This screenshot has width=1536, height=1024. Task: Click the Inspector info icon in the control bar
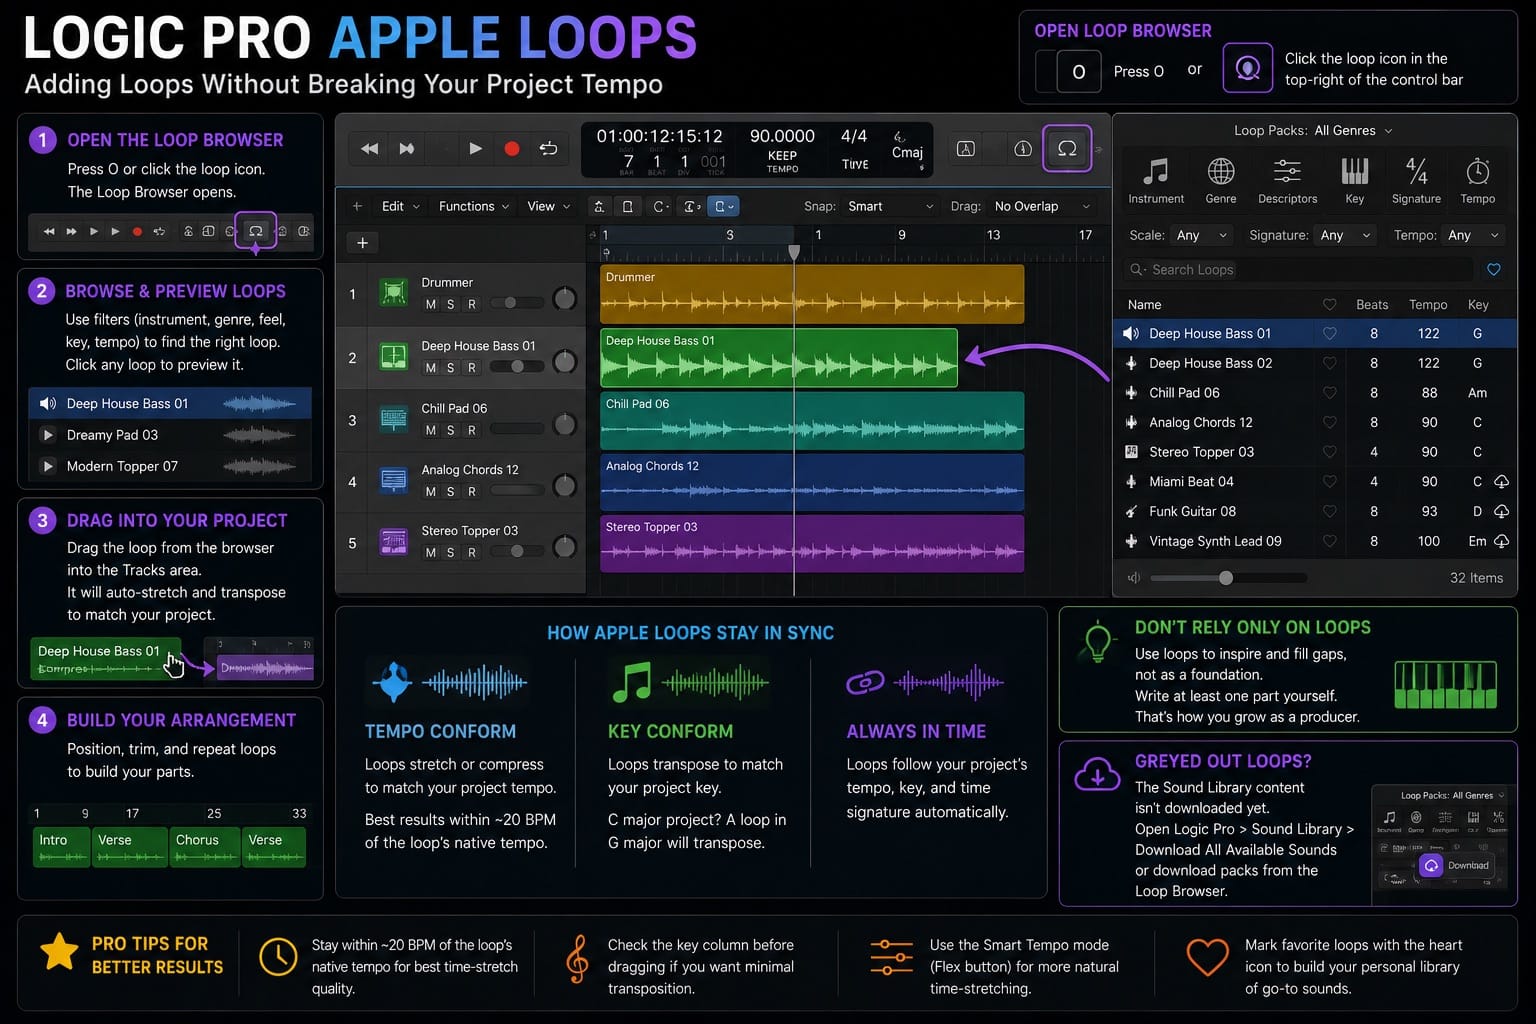pos(1022,149)
